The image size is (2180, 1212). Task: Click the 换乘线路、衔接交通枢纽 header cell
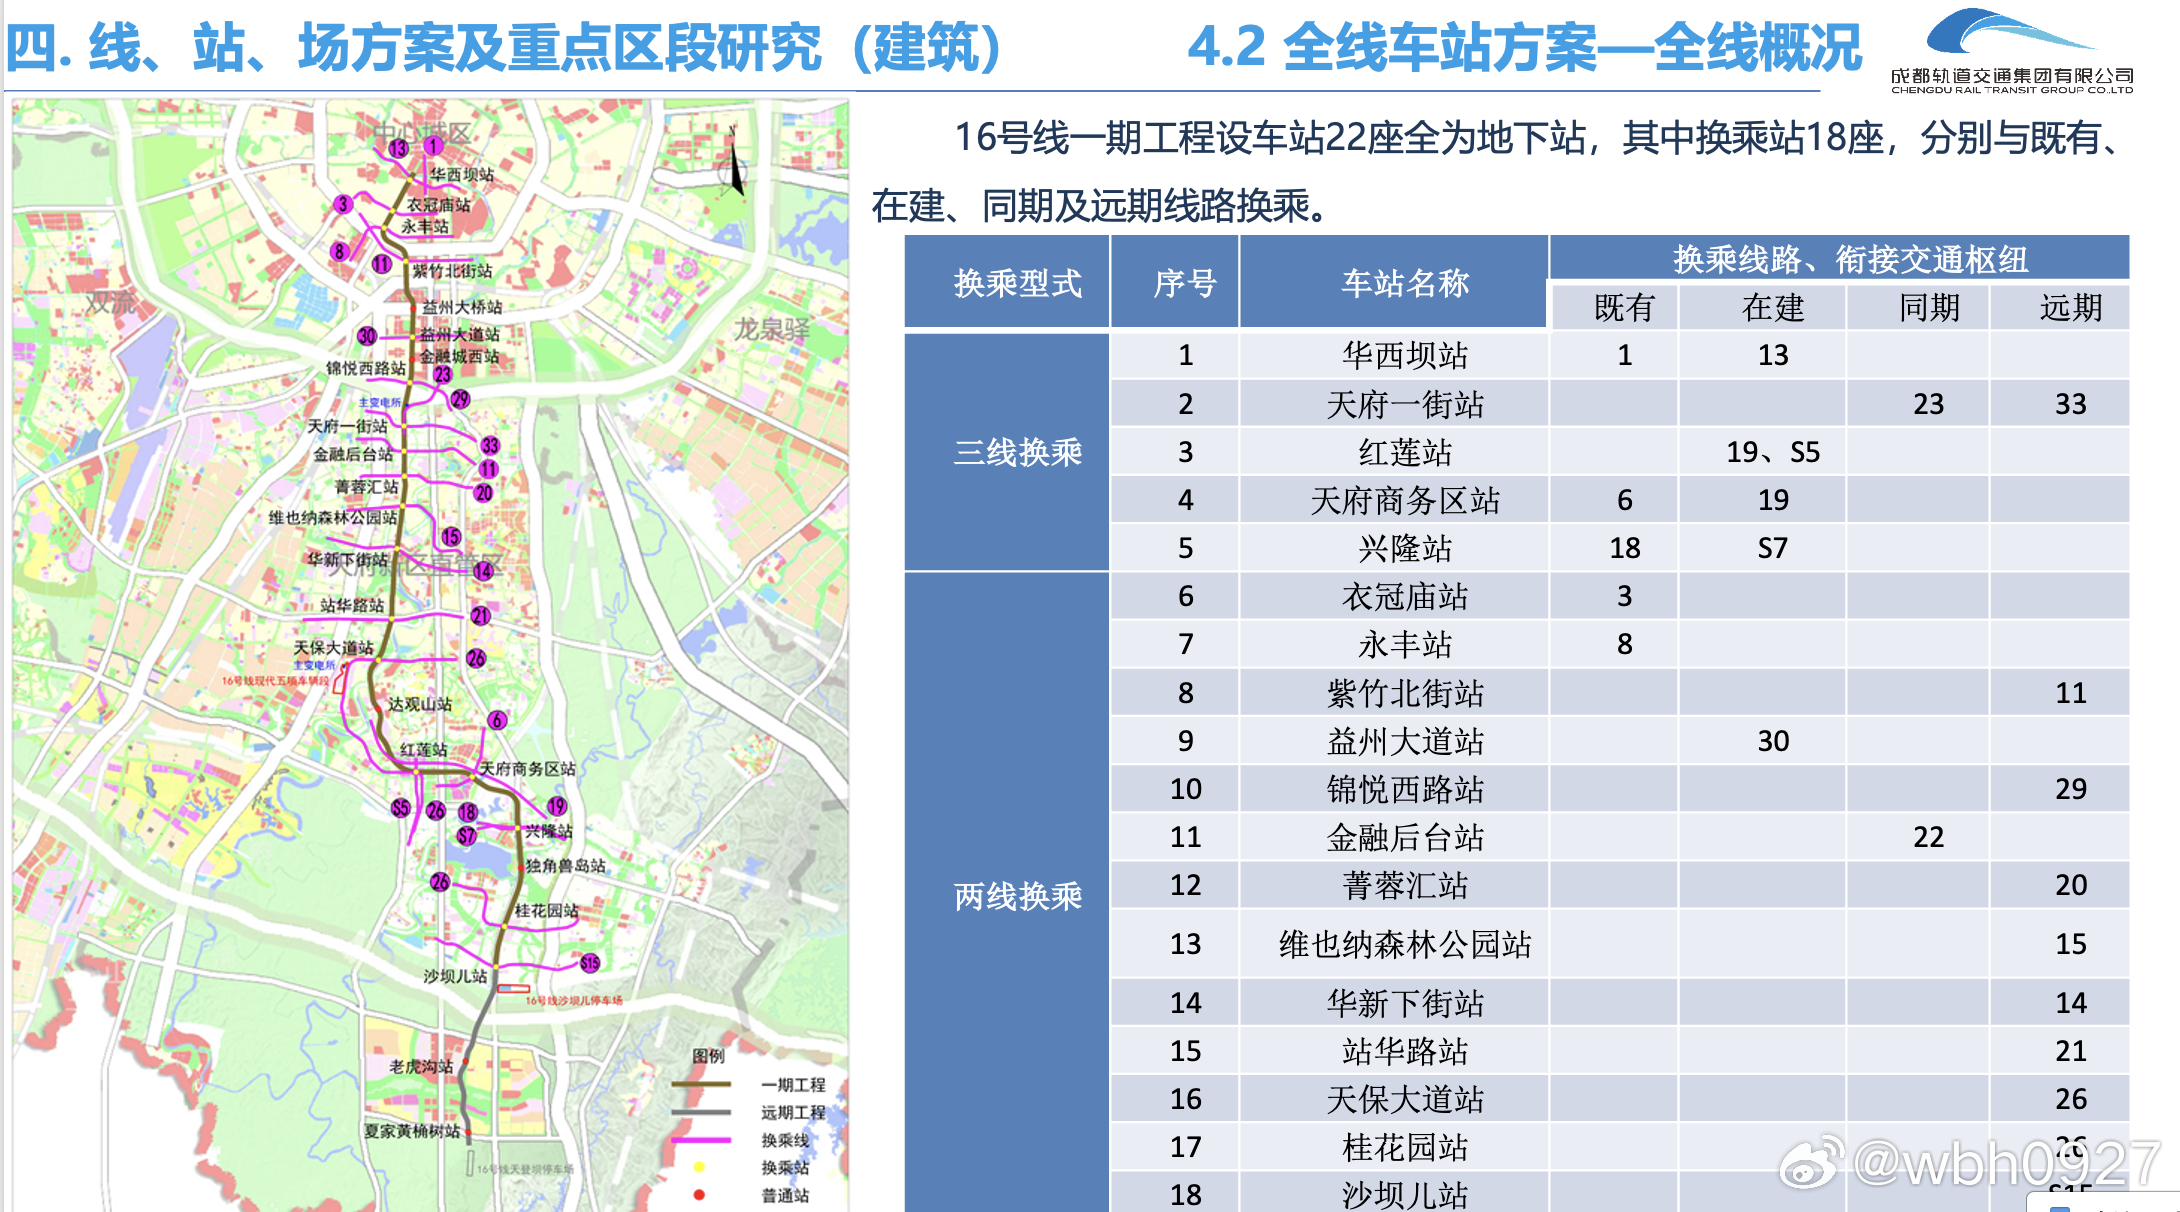(1839, 259)
